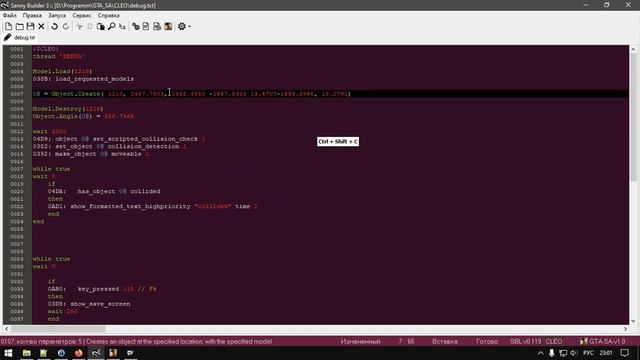Open the GTA SA taskbar icon
Screen dimensions: 640x360
point(113,353)
